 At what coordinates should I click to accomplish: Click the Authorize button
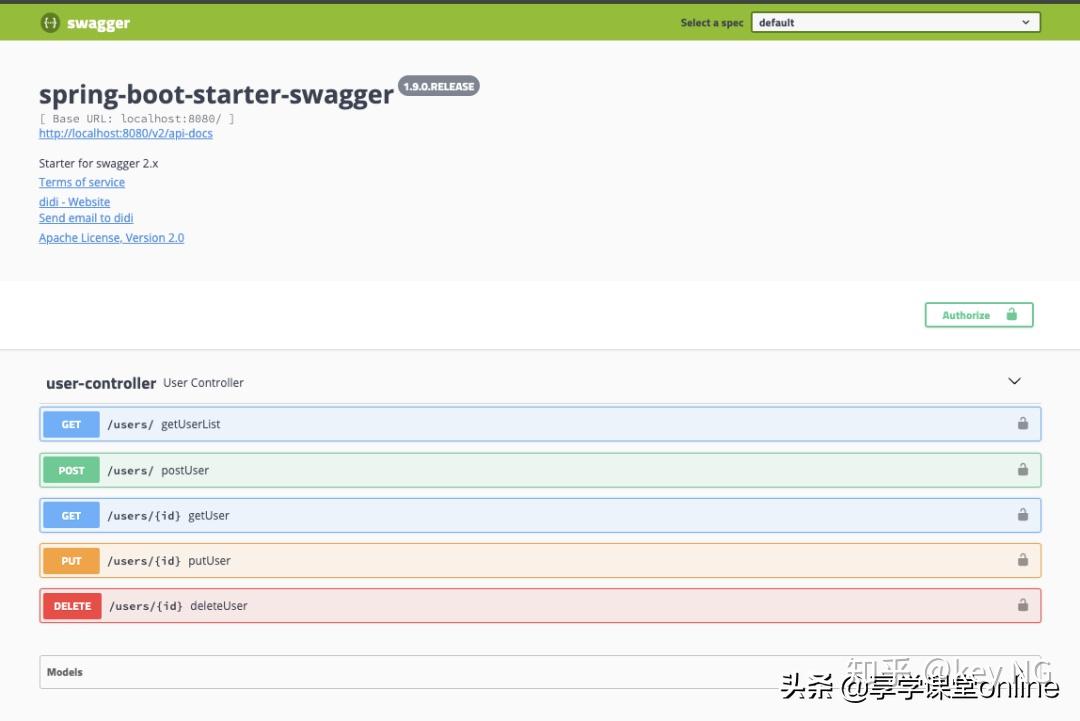pyautogui.click(x=966, y=314)
